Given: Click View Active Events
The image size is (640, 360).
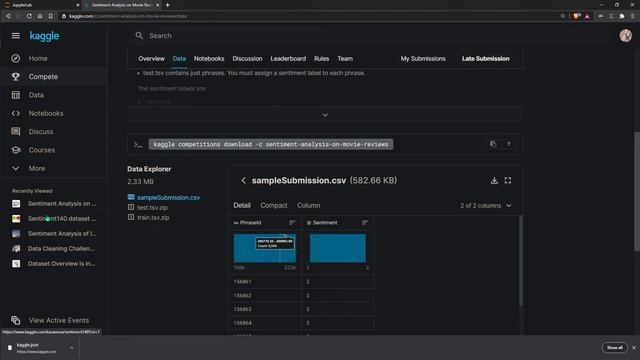Looking at the screenshot, I should coord(58,320).
